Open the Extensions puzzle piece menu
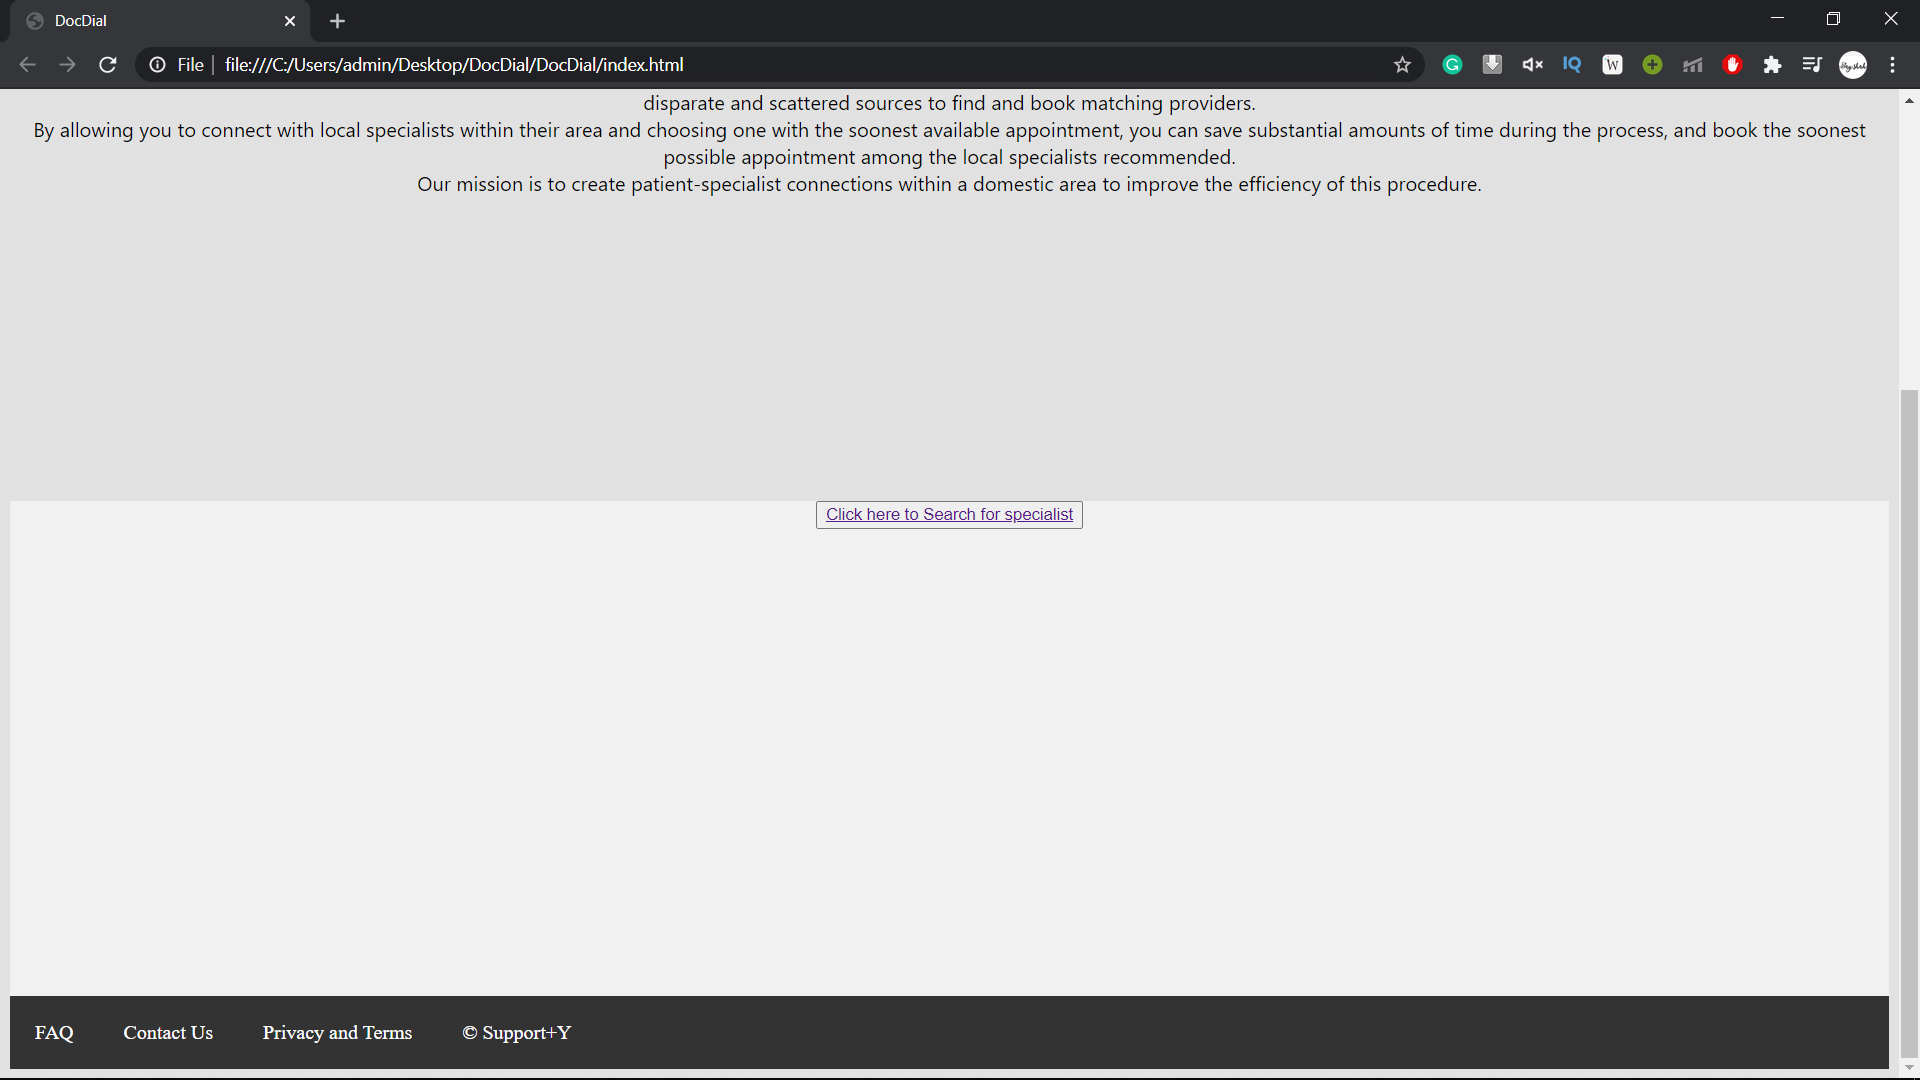The height and width of the screenshot is (1080, 1920). (x=1772, y=65)
